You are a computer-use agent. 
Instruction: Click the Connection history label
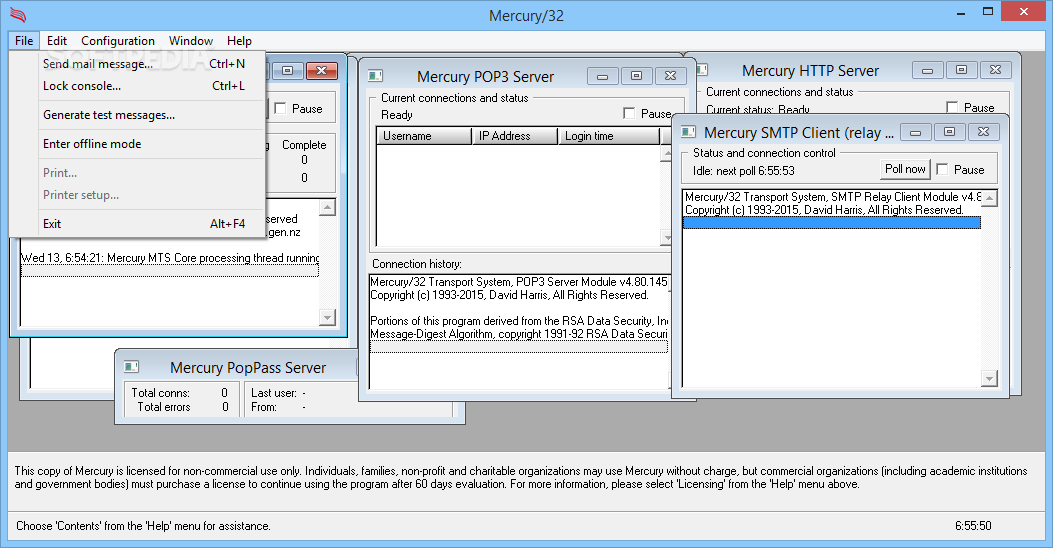coord(417,264)
